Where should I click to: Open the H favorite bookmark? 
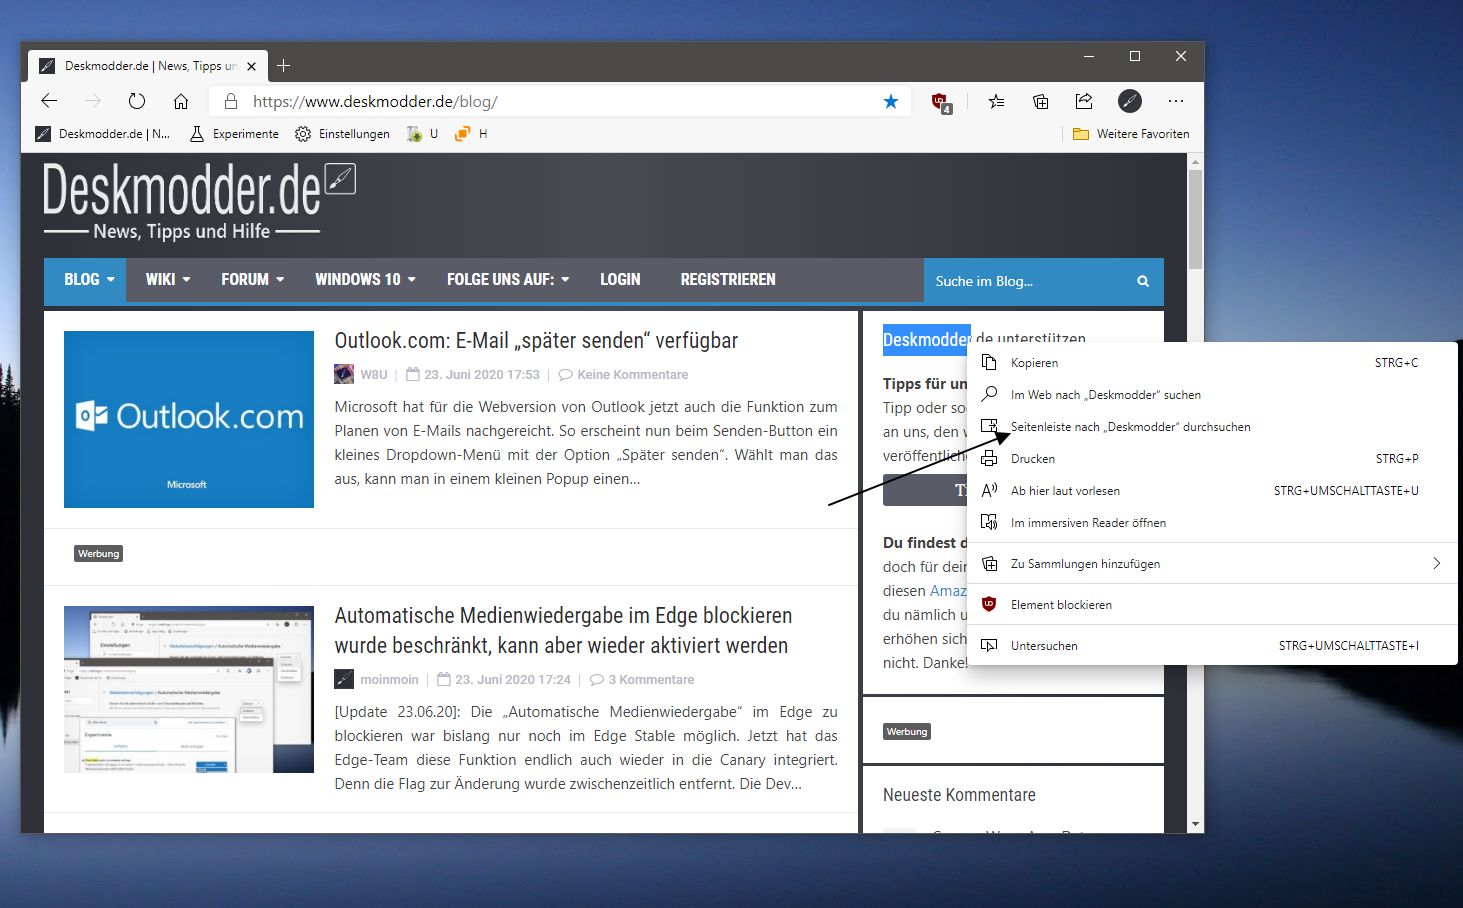471,134
